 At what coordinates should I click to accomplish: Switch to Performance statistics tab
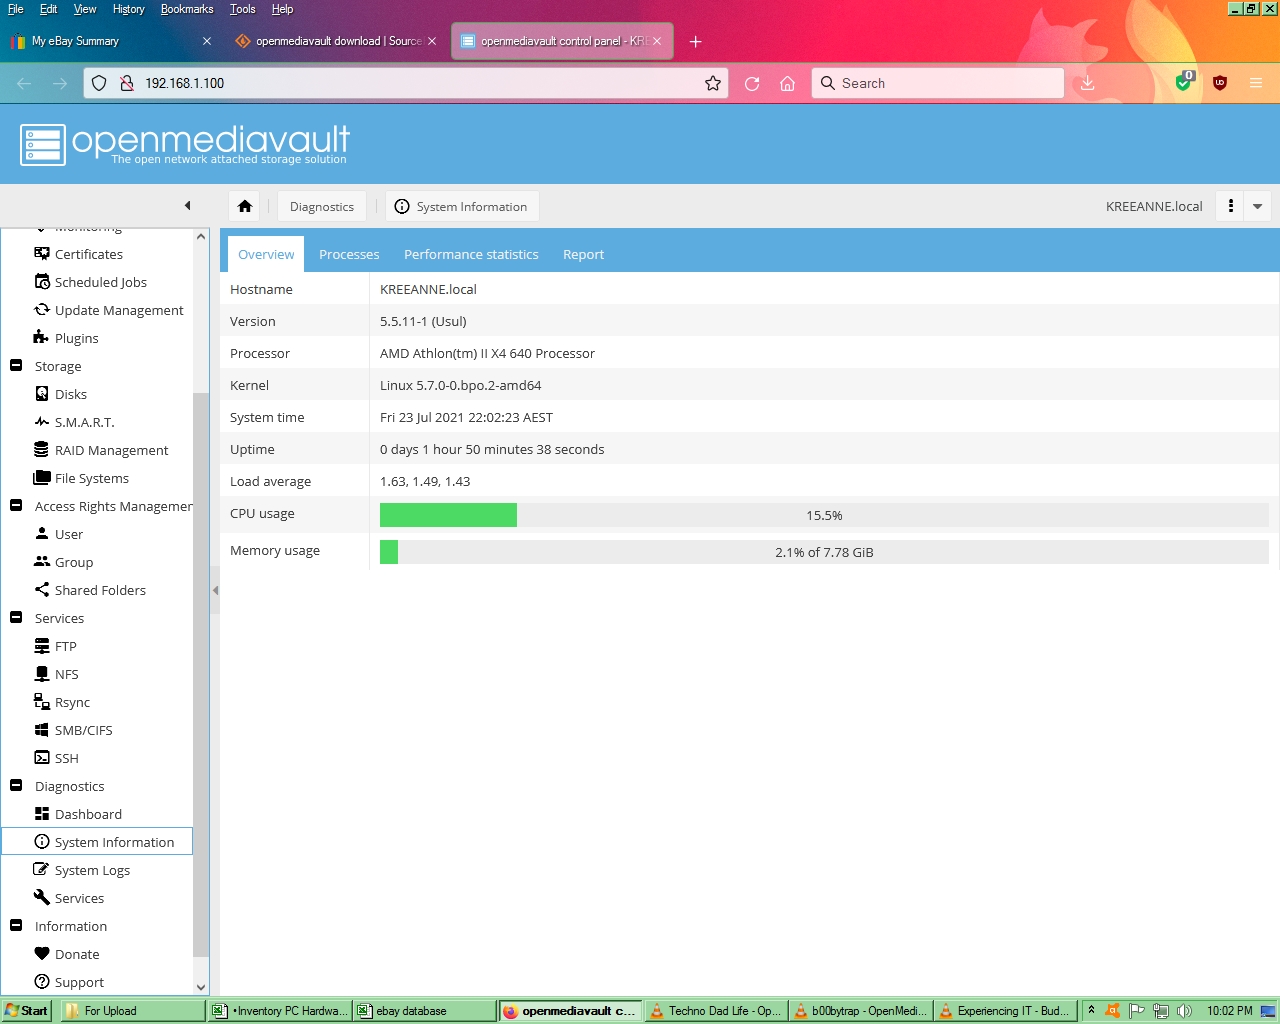tap(471, 254)
